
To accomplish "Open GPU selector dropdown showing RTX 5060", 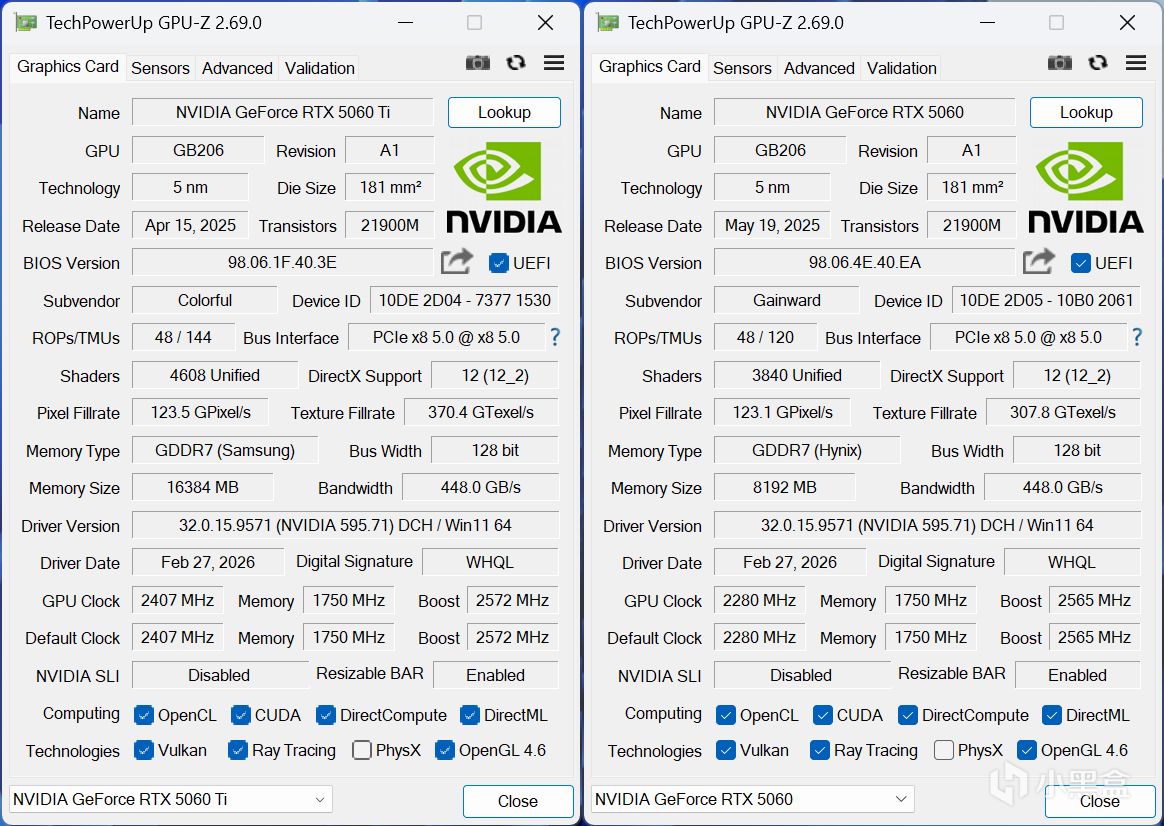I will click(753, 799).
